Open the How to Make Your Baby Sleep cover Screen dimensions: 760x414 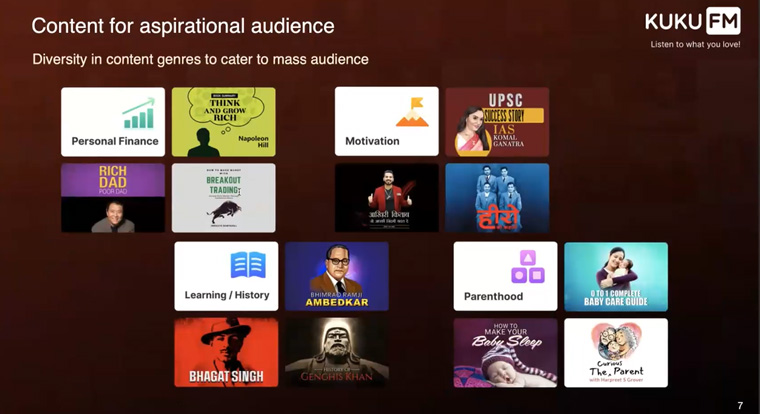coord(506,352)
